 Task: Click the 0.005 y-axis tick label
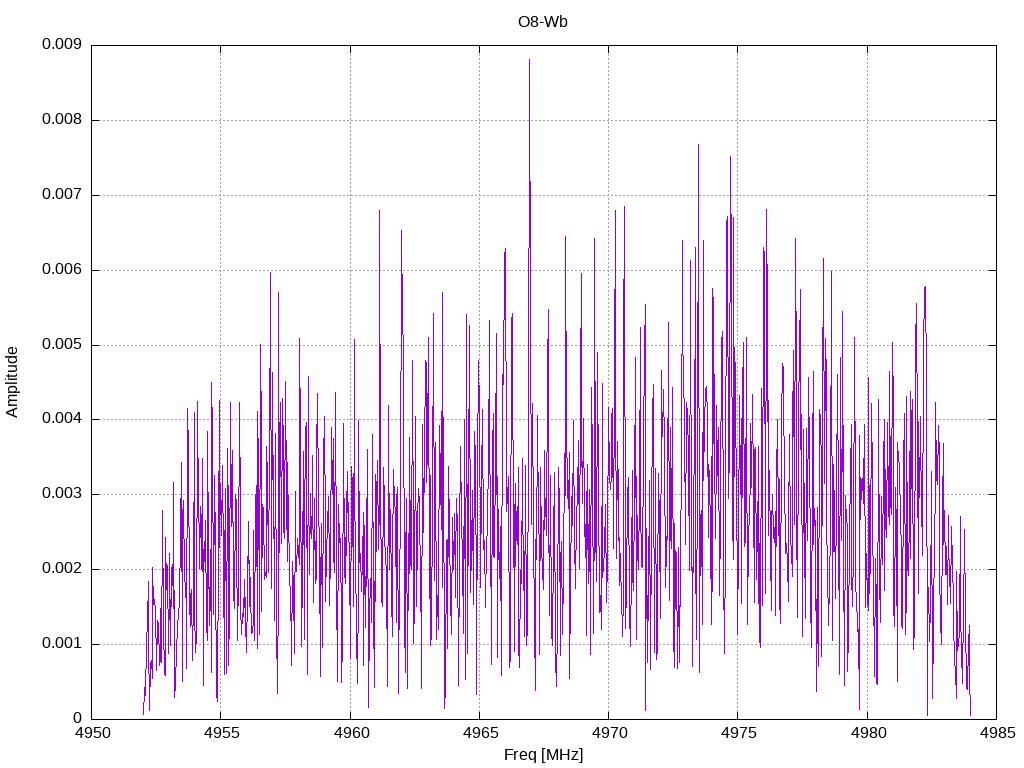point(62,344)
